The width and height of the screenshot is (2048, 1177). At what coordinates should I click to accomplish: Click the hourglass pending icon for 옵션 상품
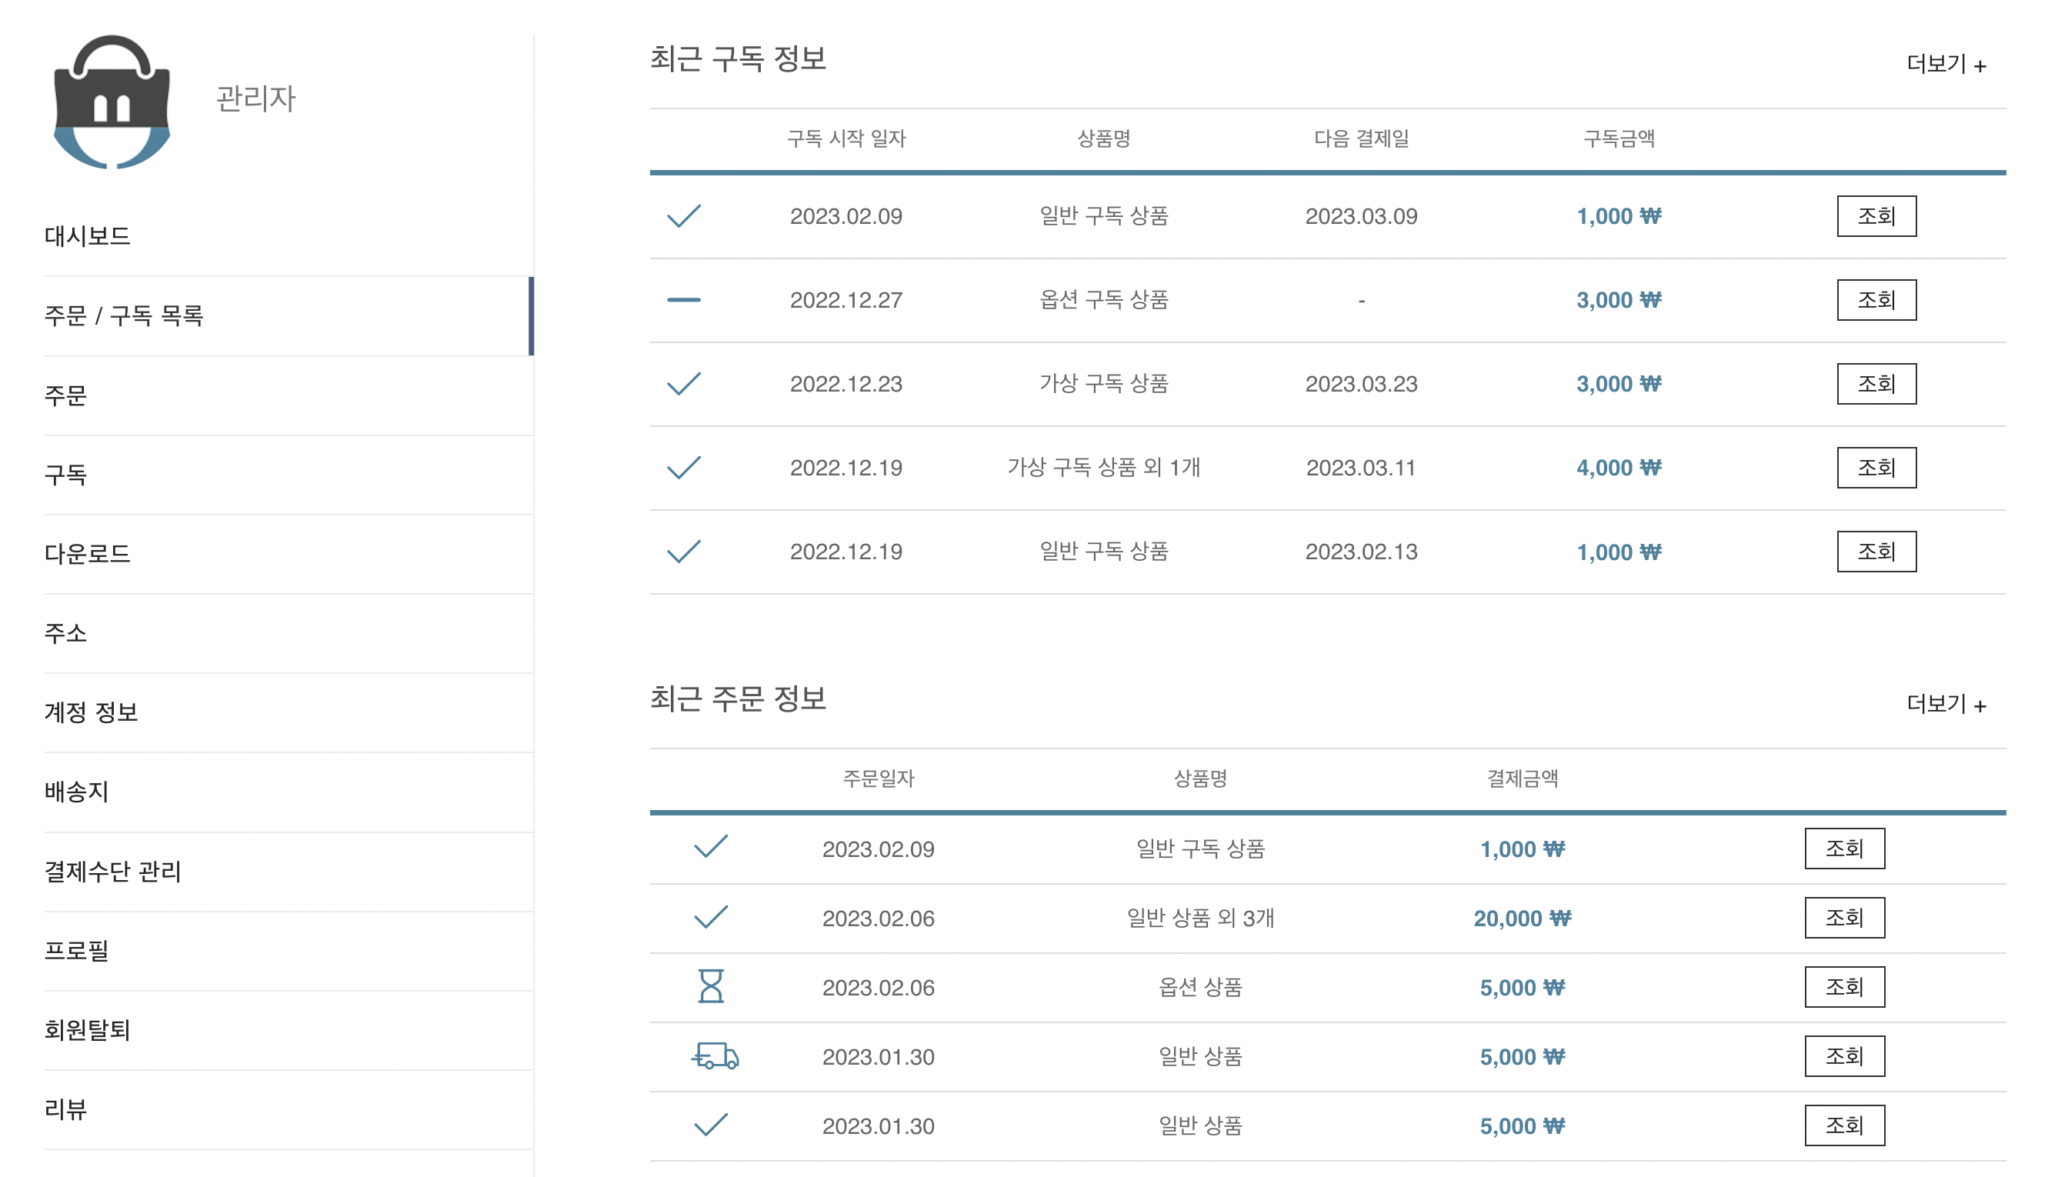point(710,987)
